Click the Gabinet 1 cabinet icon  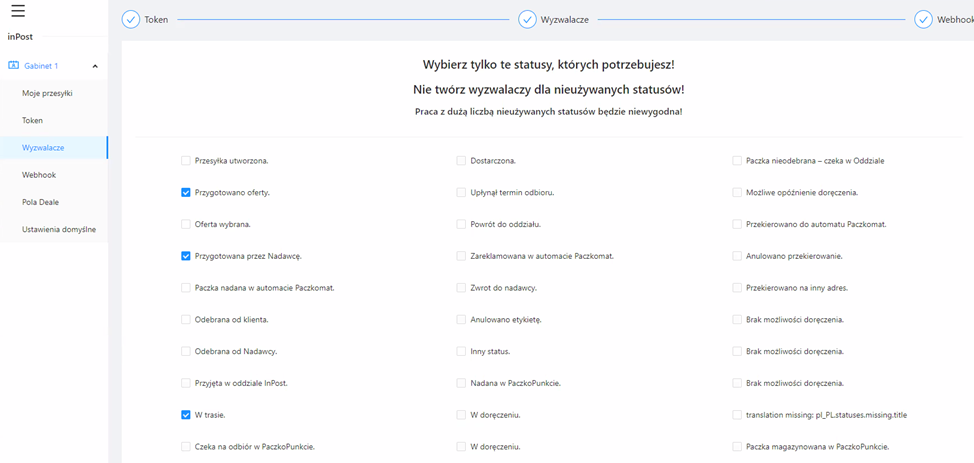(x=13, y=65)
